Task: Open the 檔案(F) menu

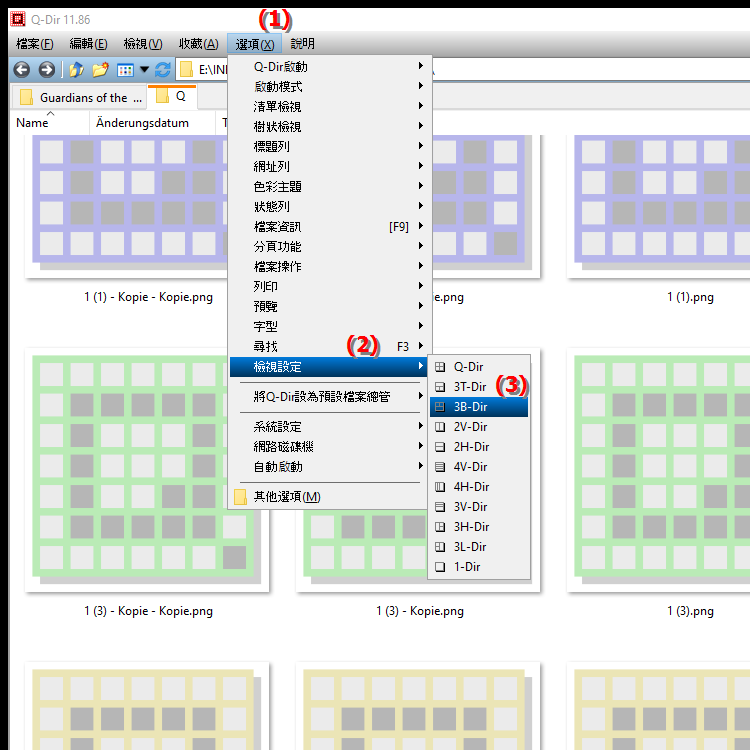Action: coord(34,44)
